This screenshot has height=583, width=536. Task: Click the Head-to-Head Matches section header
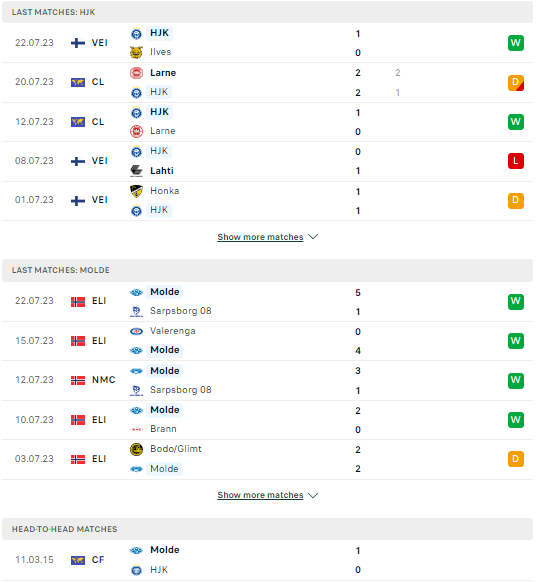coord(267,529)
